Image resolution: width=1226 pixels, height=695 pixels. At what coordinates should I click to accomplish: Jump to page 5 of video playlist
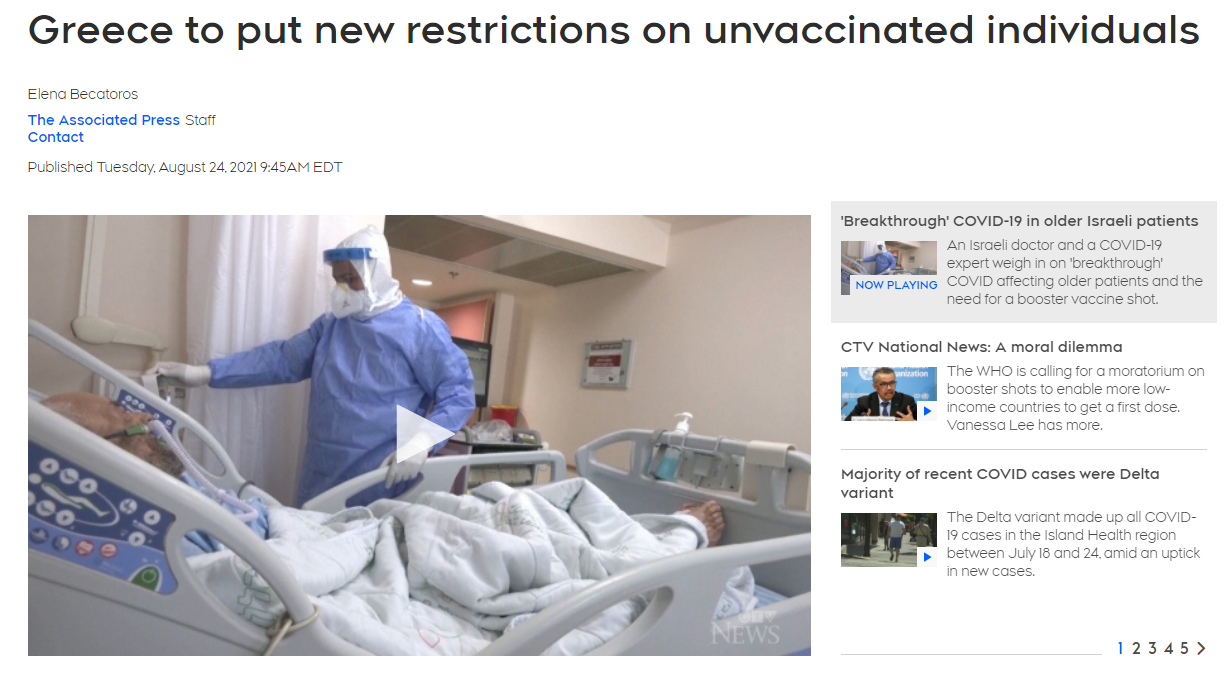click(x=1184, y=648)
